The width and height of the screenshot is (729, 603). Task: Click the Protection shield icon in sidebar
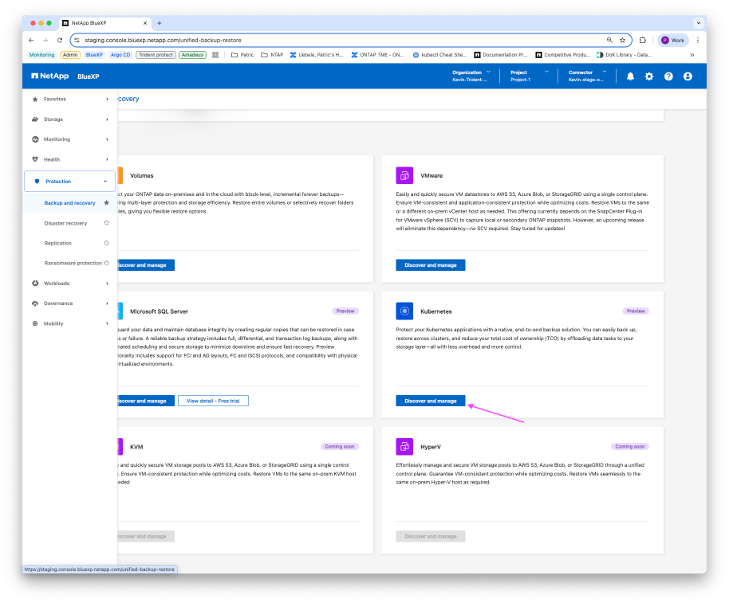click(37, 181)
